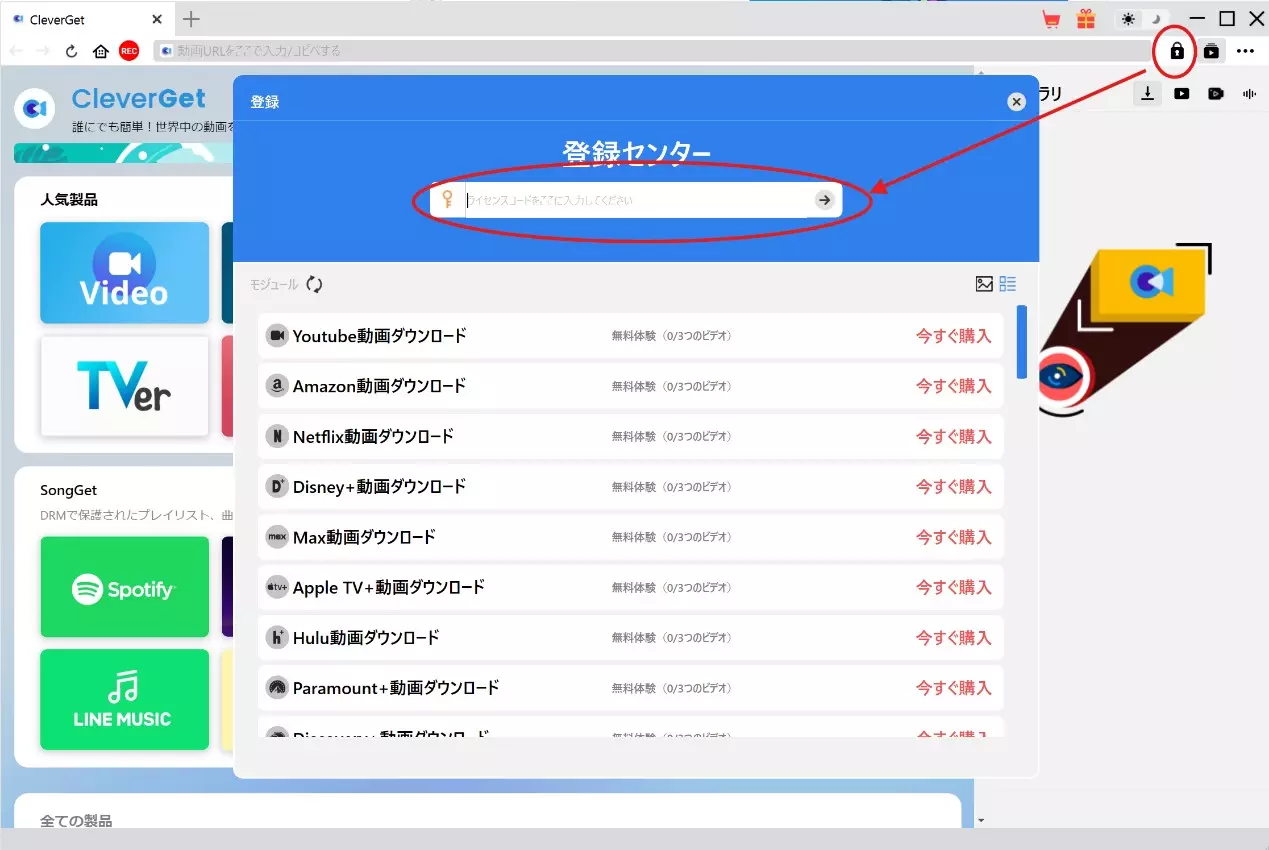The height and width of the screenshot is (850, 1269).
Task: Open the three-dot more menu
Action: [1245, 51]
